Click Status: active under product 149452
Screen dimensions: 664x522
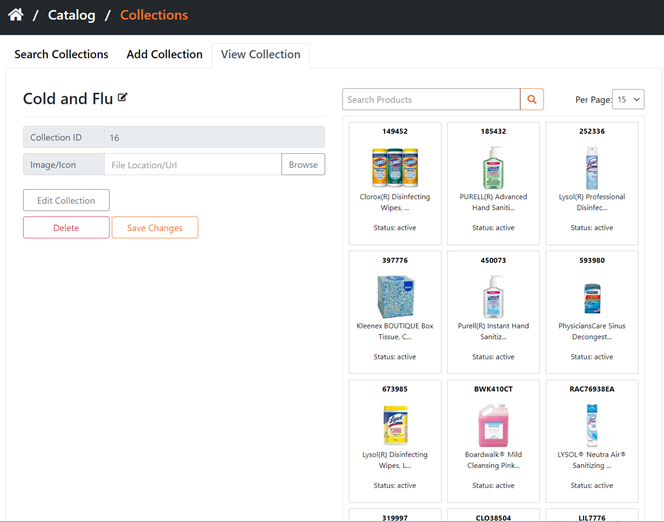[395, 228]
